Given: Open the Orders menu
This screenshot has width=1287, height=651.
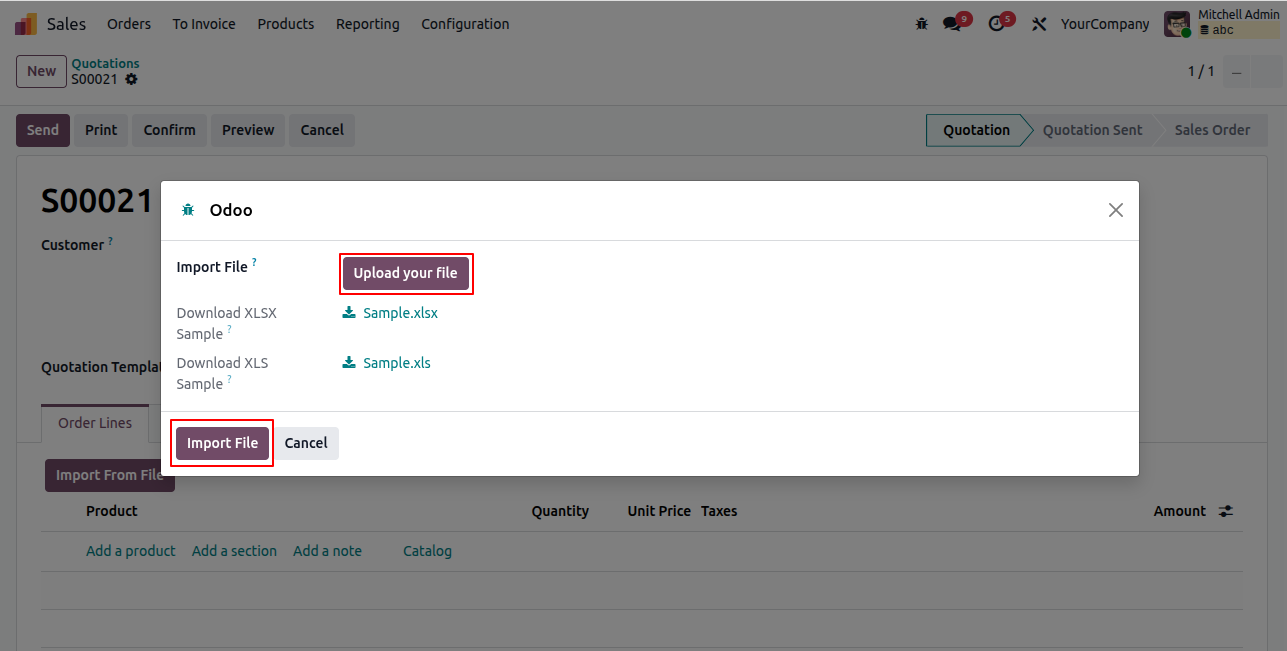Looking at the screenshot, I should 129,24.
